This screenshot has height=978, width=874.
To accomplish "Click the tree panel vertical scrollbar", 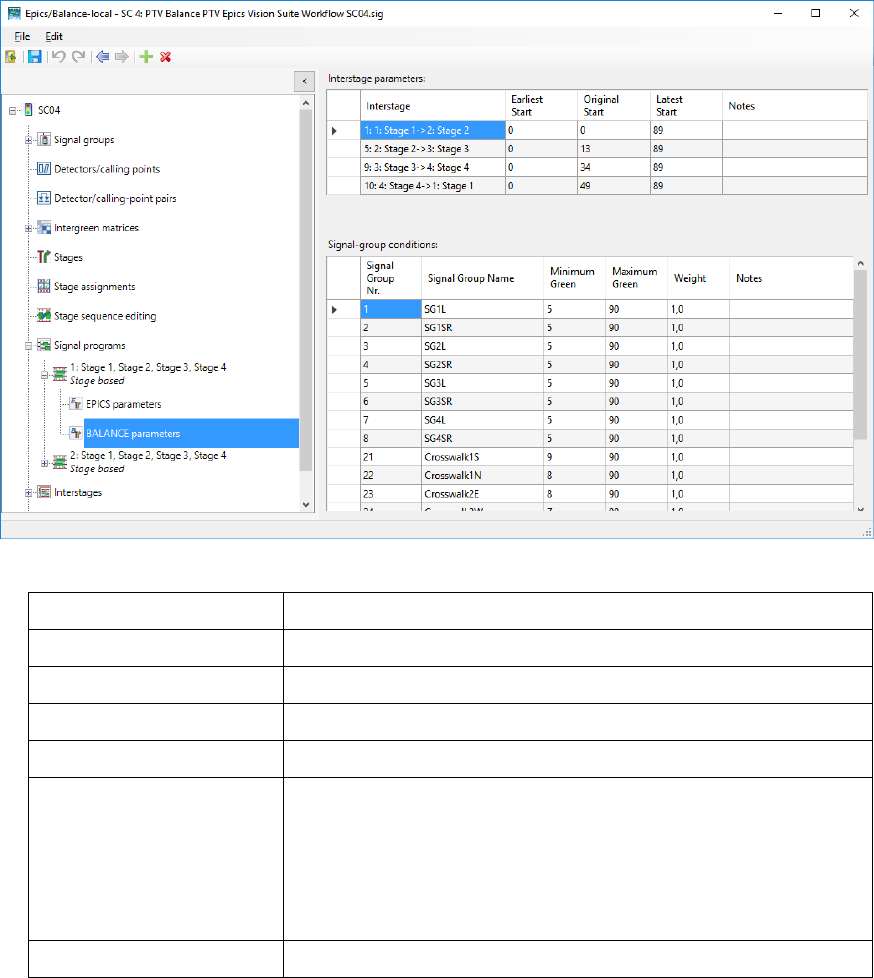I will tap(306, 290).
